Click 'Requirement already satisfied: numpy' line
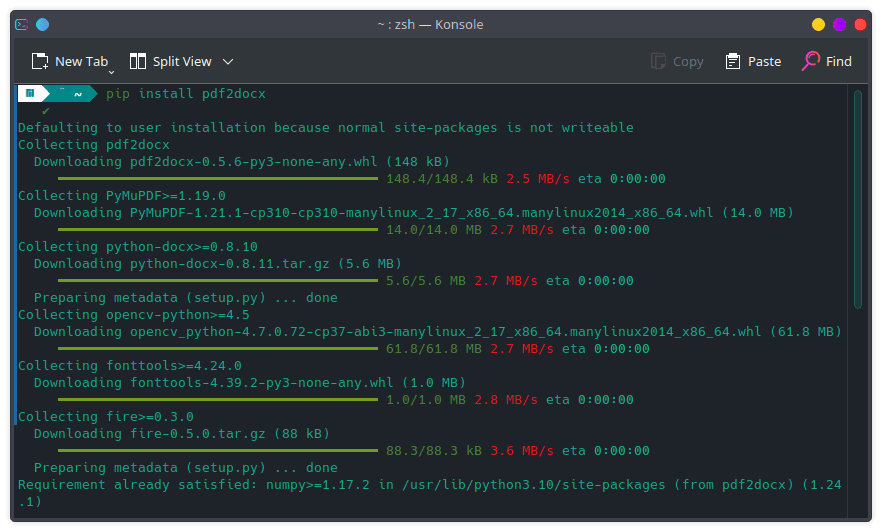 pos(430,493)
